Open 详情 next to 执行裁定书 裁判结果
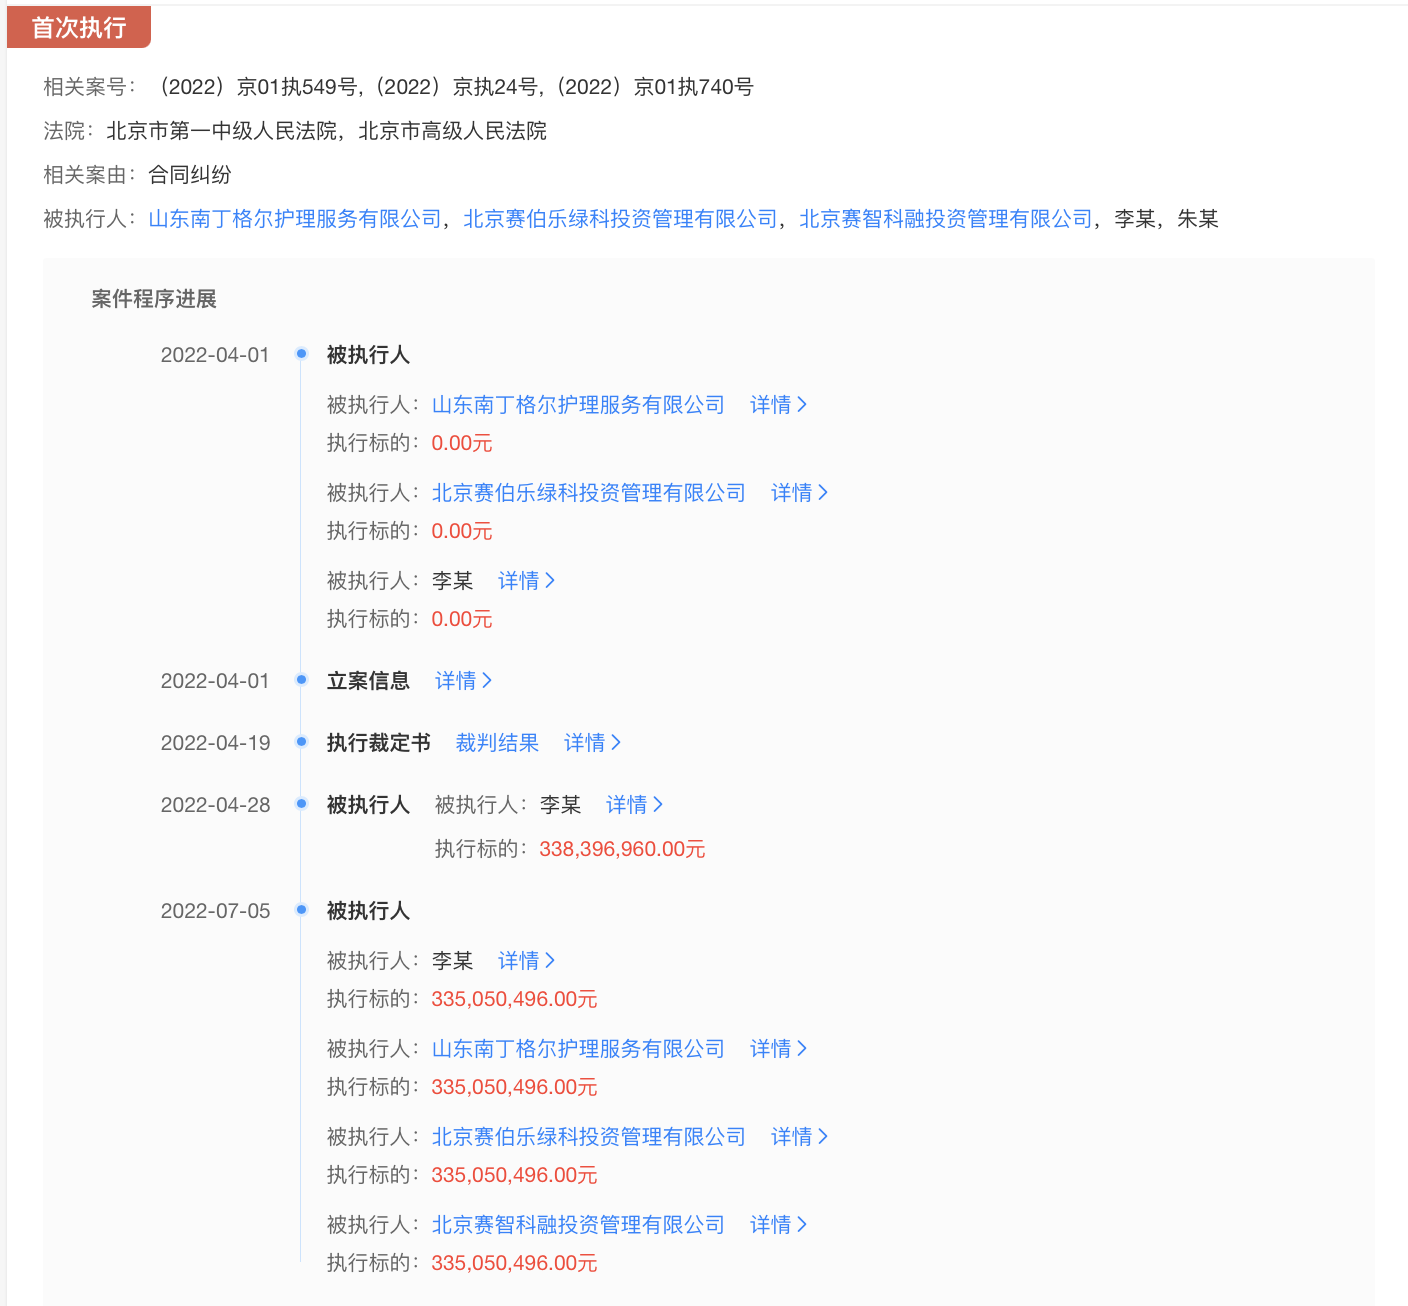 click(x=592, y=743)
